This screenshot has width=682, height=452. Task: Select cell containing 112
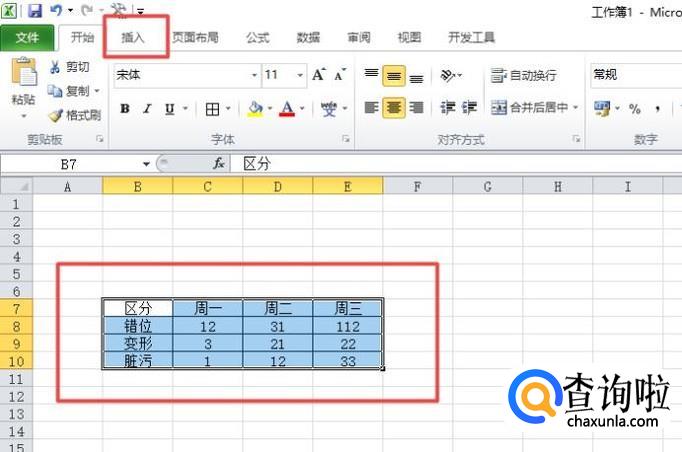(x=347, y=326)
